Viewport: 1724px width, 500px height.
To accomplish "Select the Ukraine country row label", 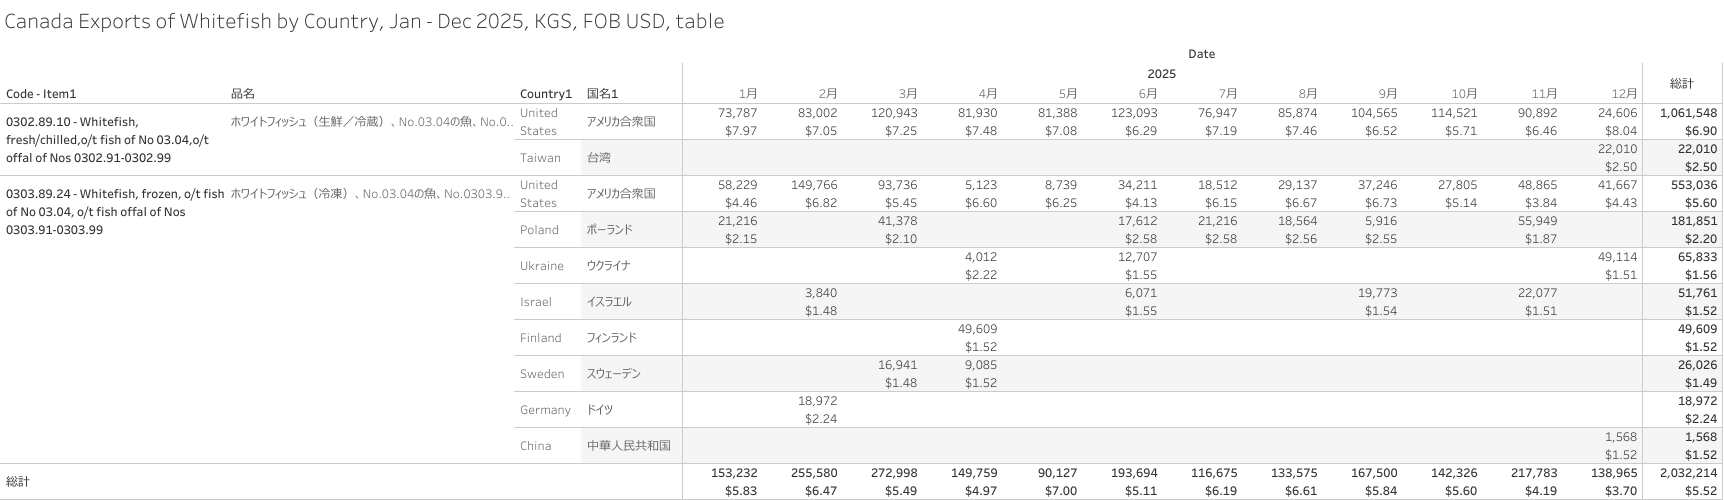I will (541, 266).
